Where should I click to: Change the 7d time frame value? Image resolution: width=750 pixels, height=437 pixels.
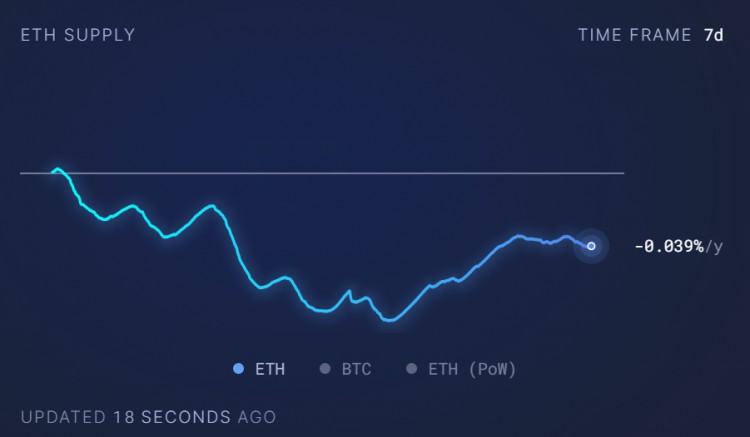tap(714, 35)
